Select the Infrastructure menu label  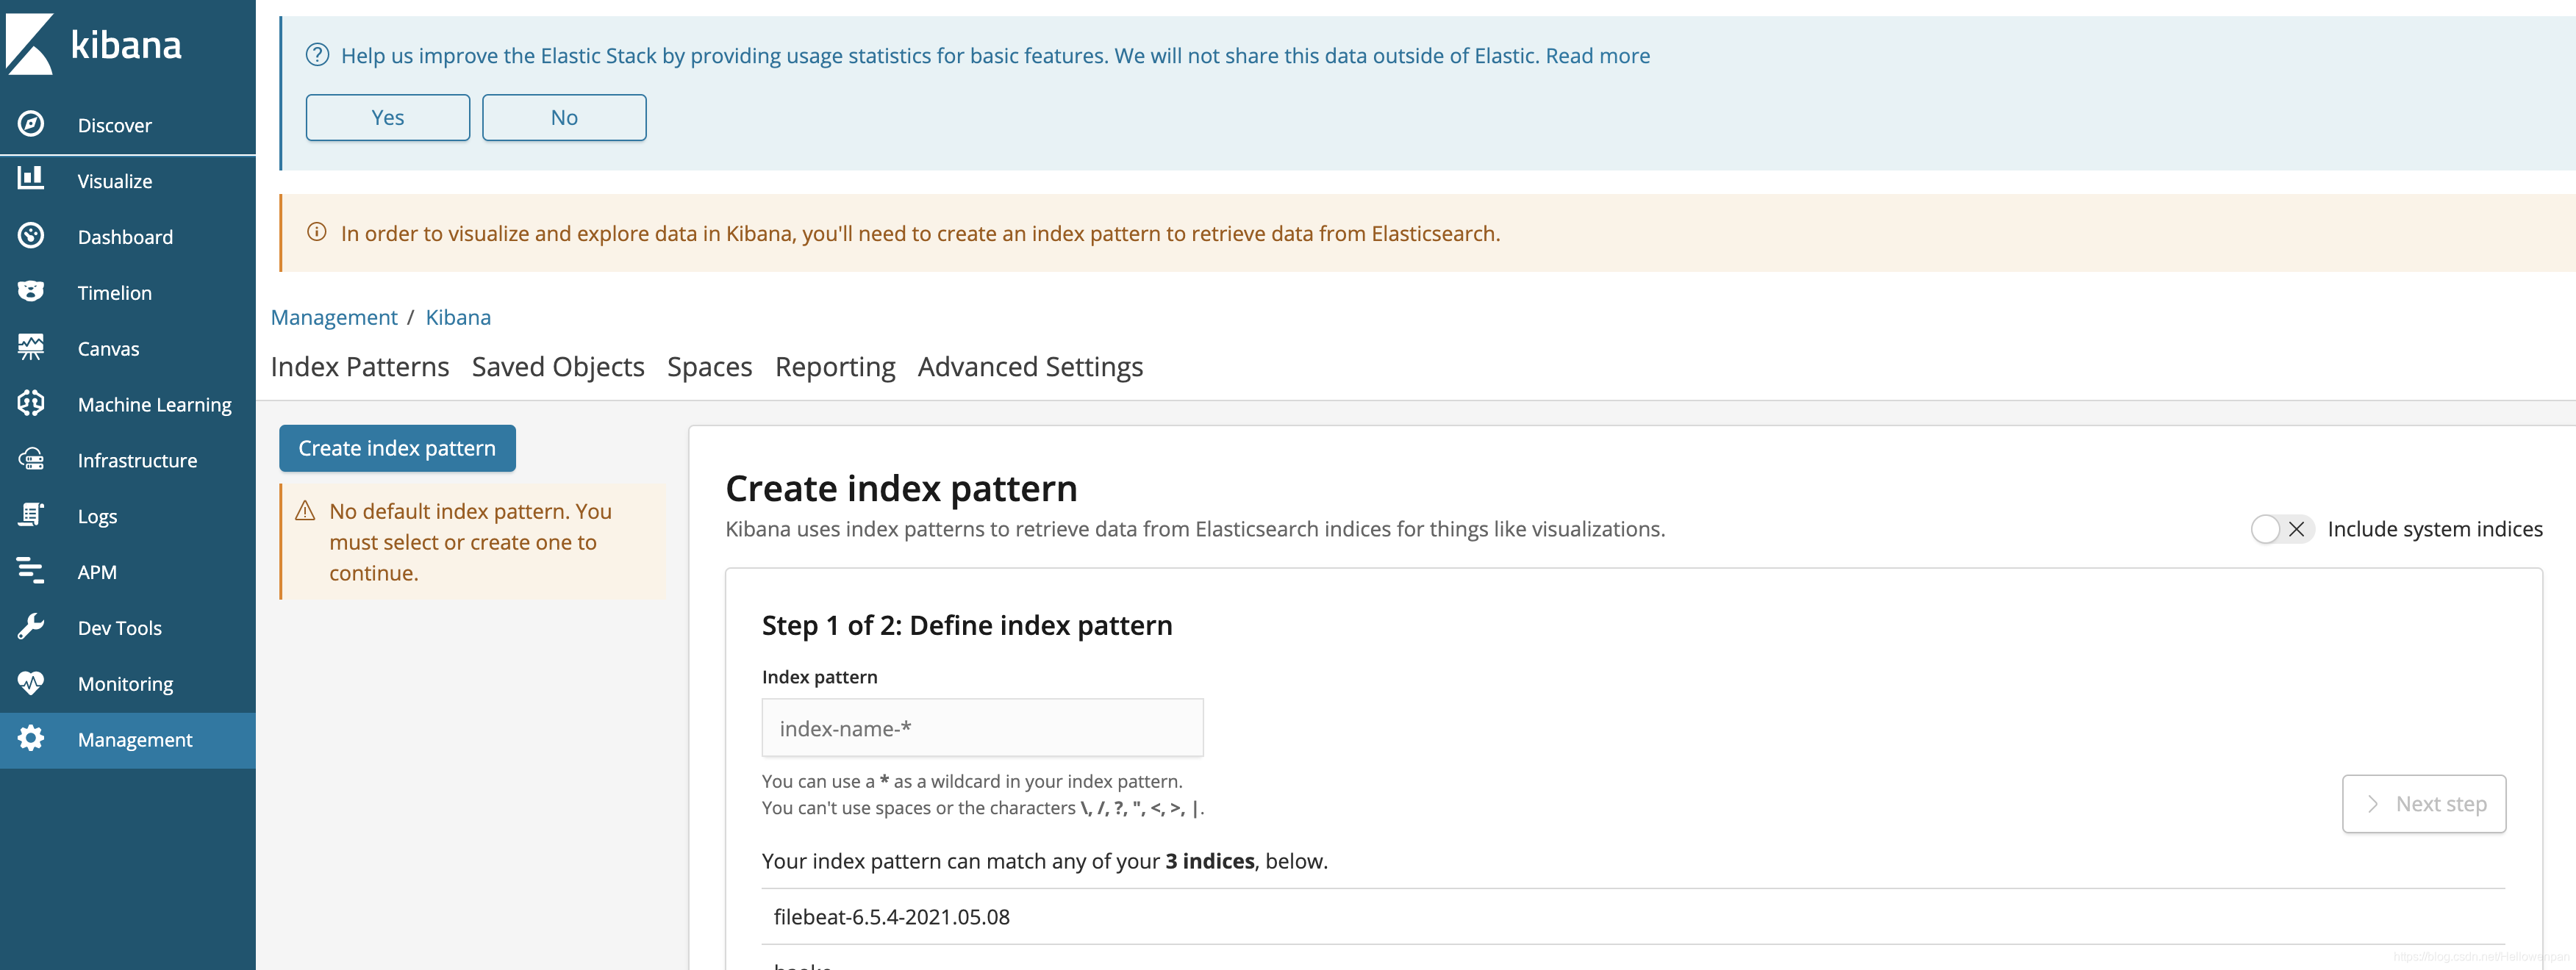[137, 461]
